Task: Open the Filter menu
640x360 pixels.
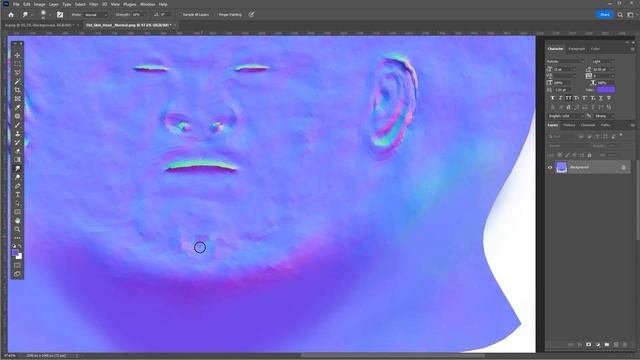Action: tap(93, 4)
